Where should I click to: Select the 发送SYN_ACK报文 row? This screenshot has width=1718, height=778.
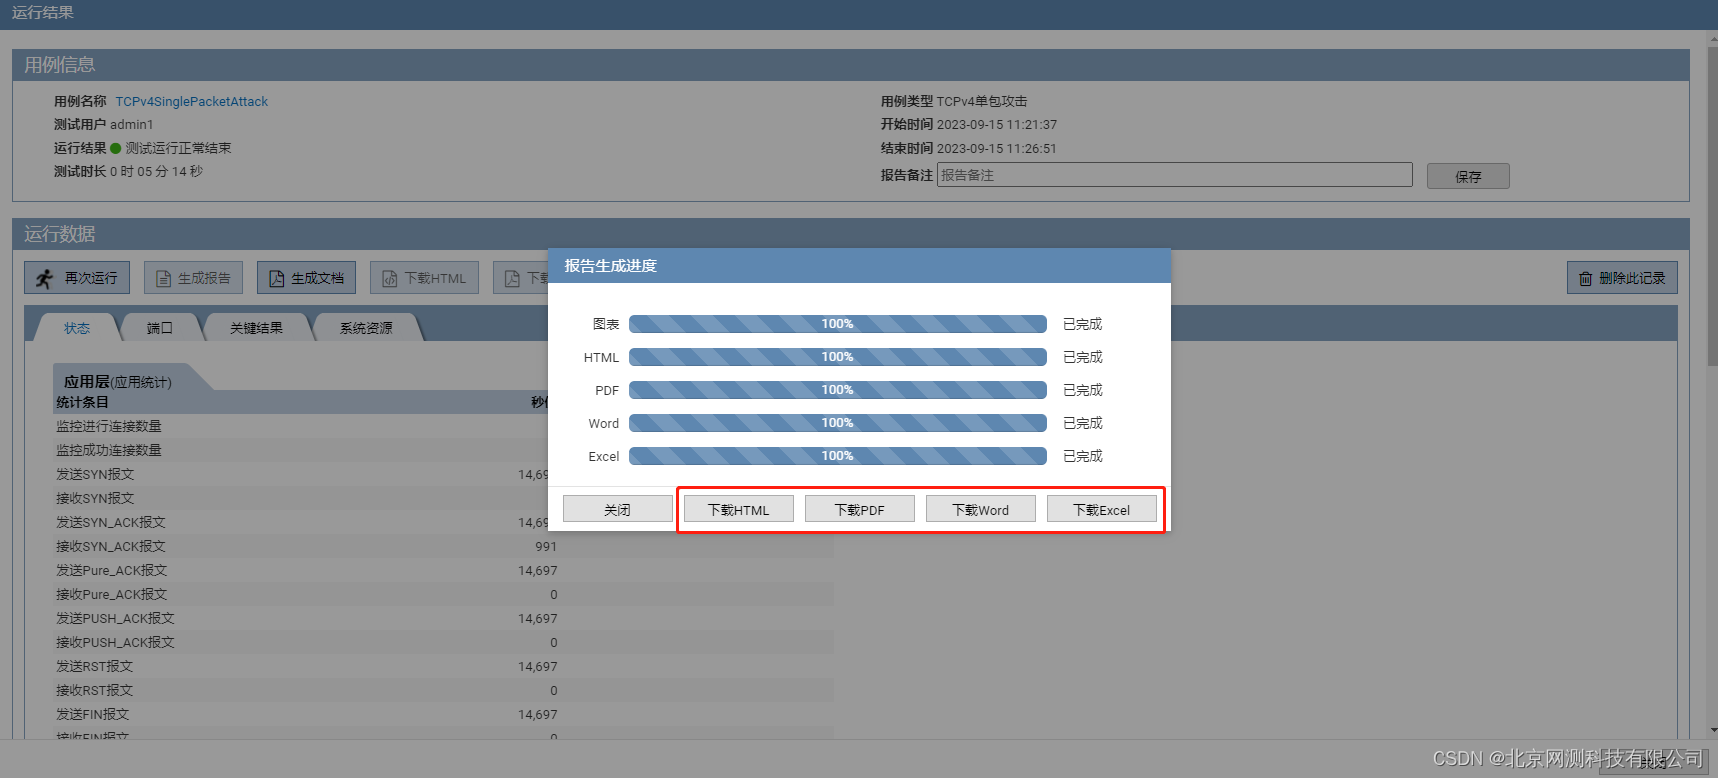point(443,522)
